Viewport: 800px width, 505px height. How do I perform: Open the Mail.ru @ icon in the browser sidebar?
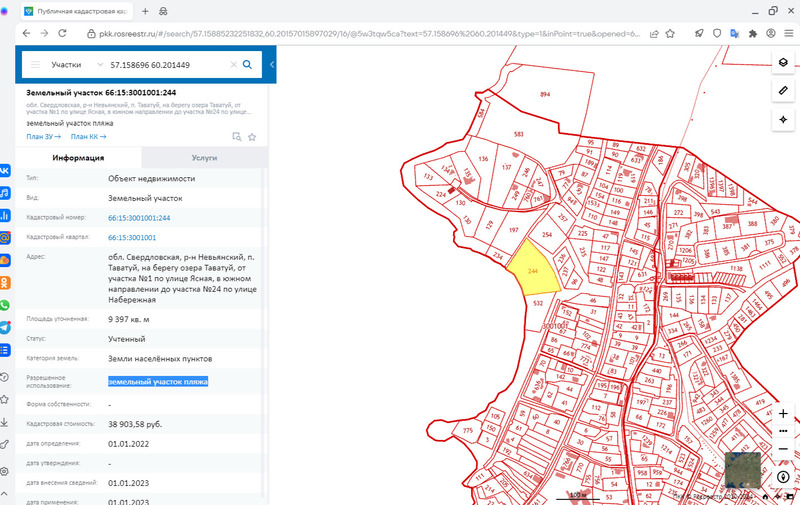(x=4, y=238)
